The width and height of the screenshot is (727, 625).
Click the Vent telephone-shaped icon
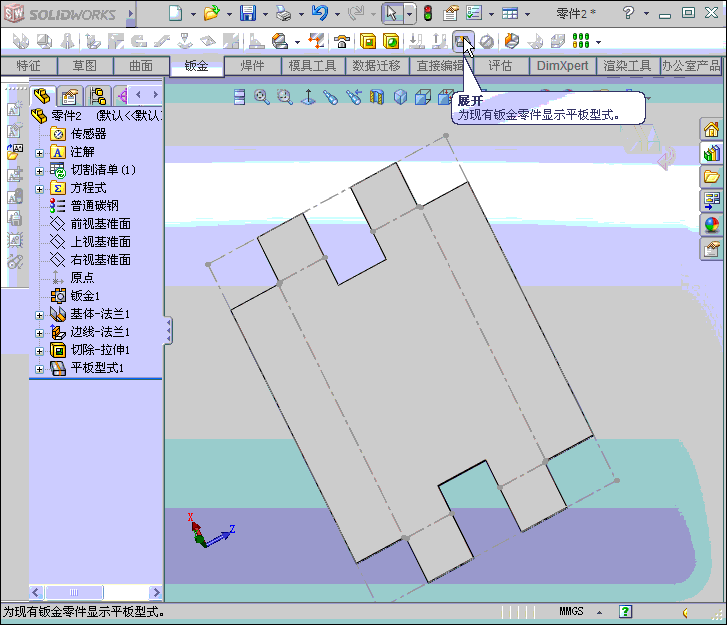coord(342,42)
